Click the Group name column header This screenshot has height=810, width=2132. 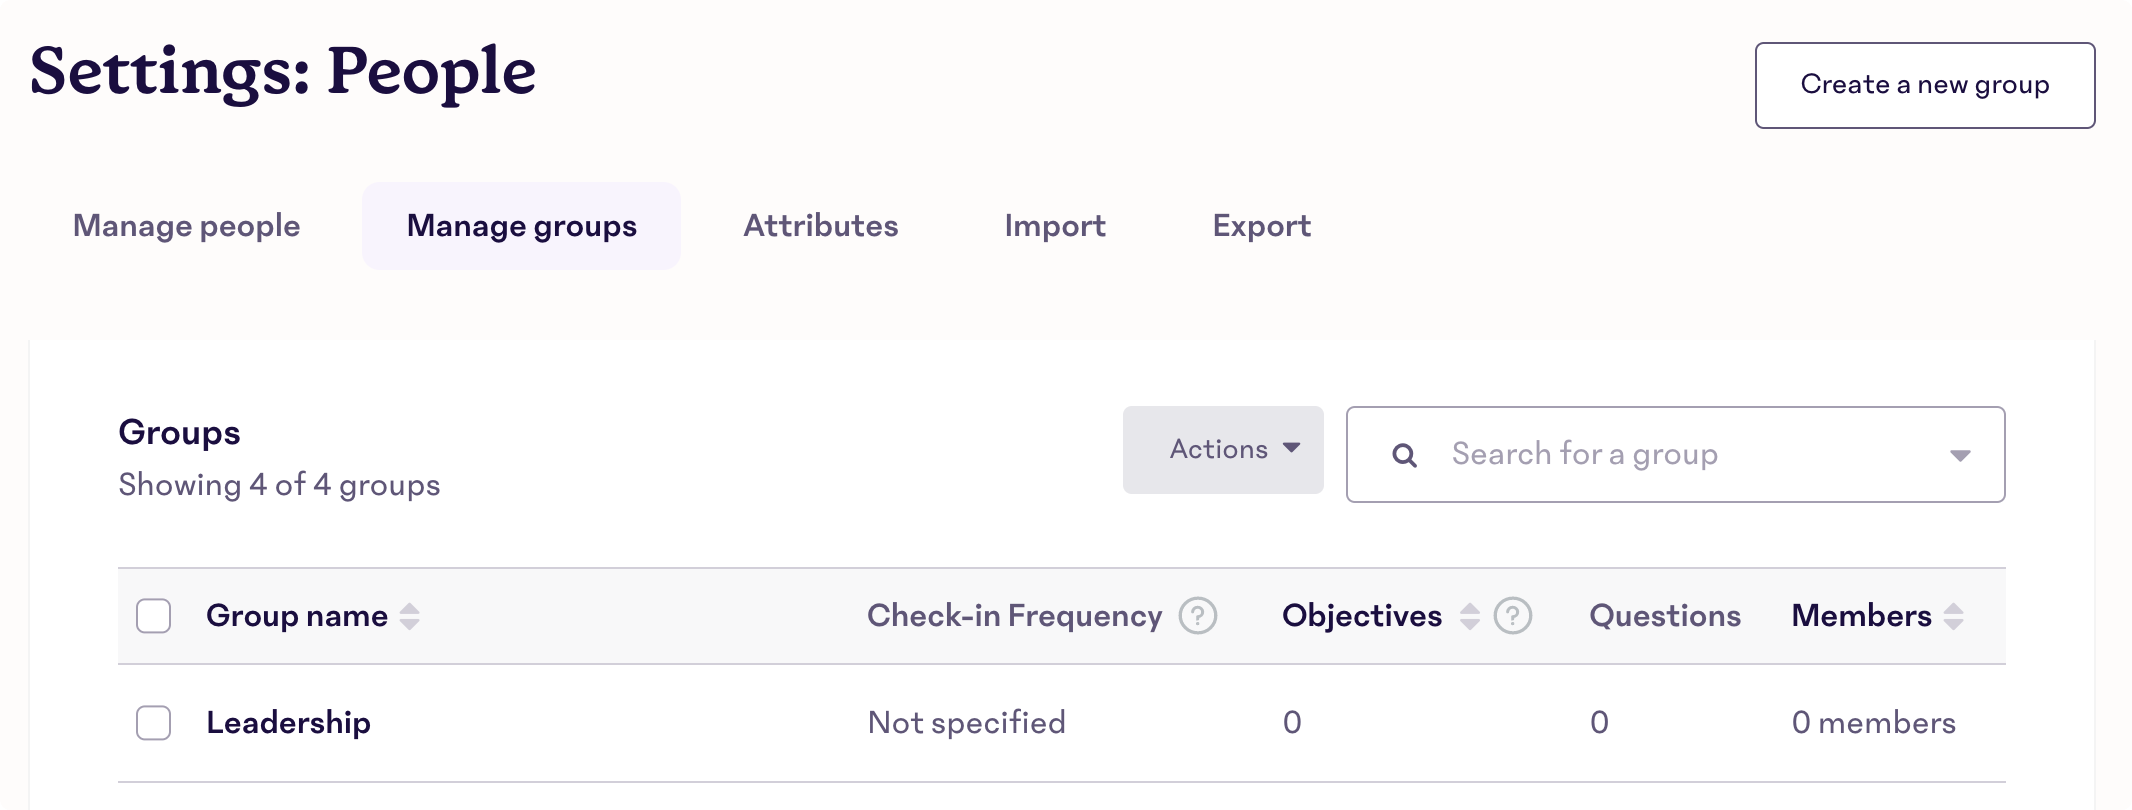(x=297, y=616)
